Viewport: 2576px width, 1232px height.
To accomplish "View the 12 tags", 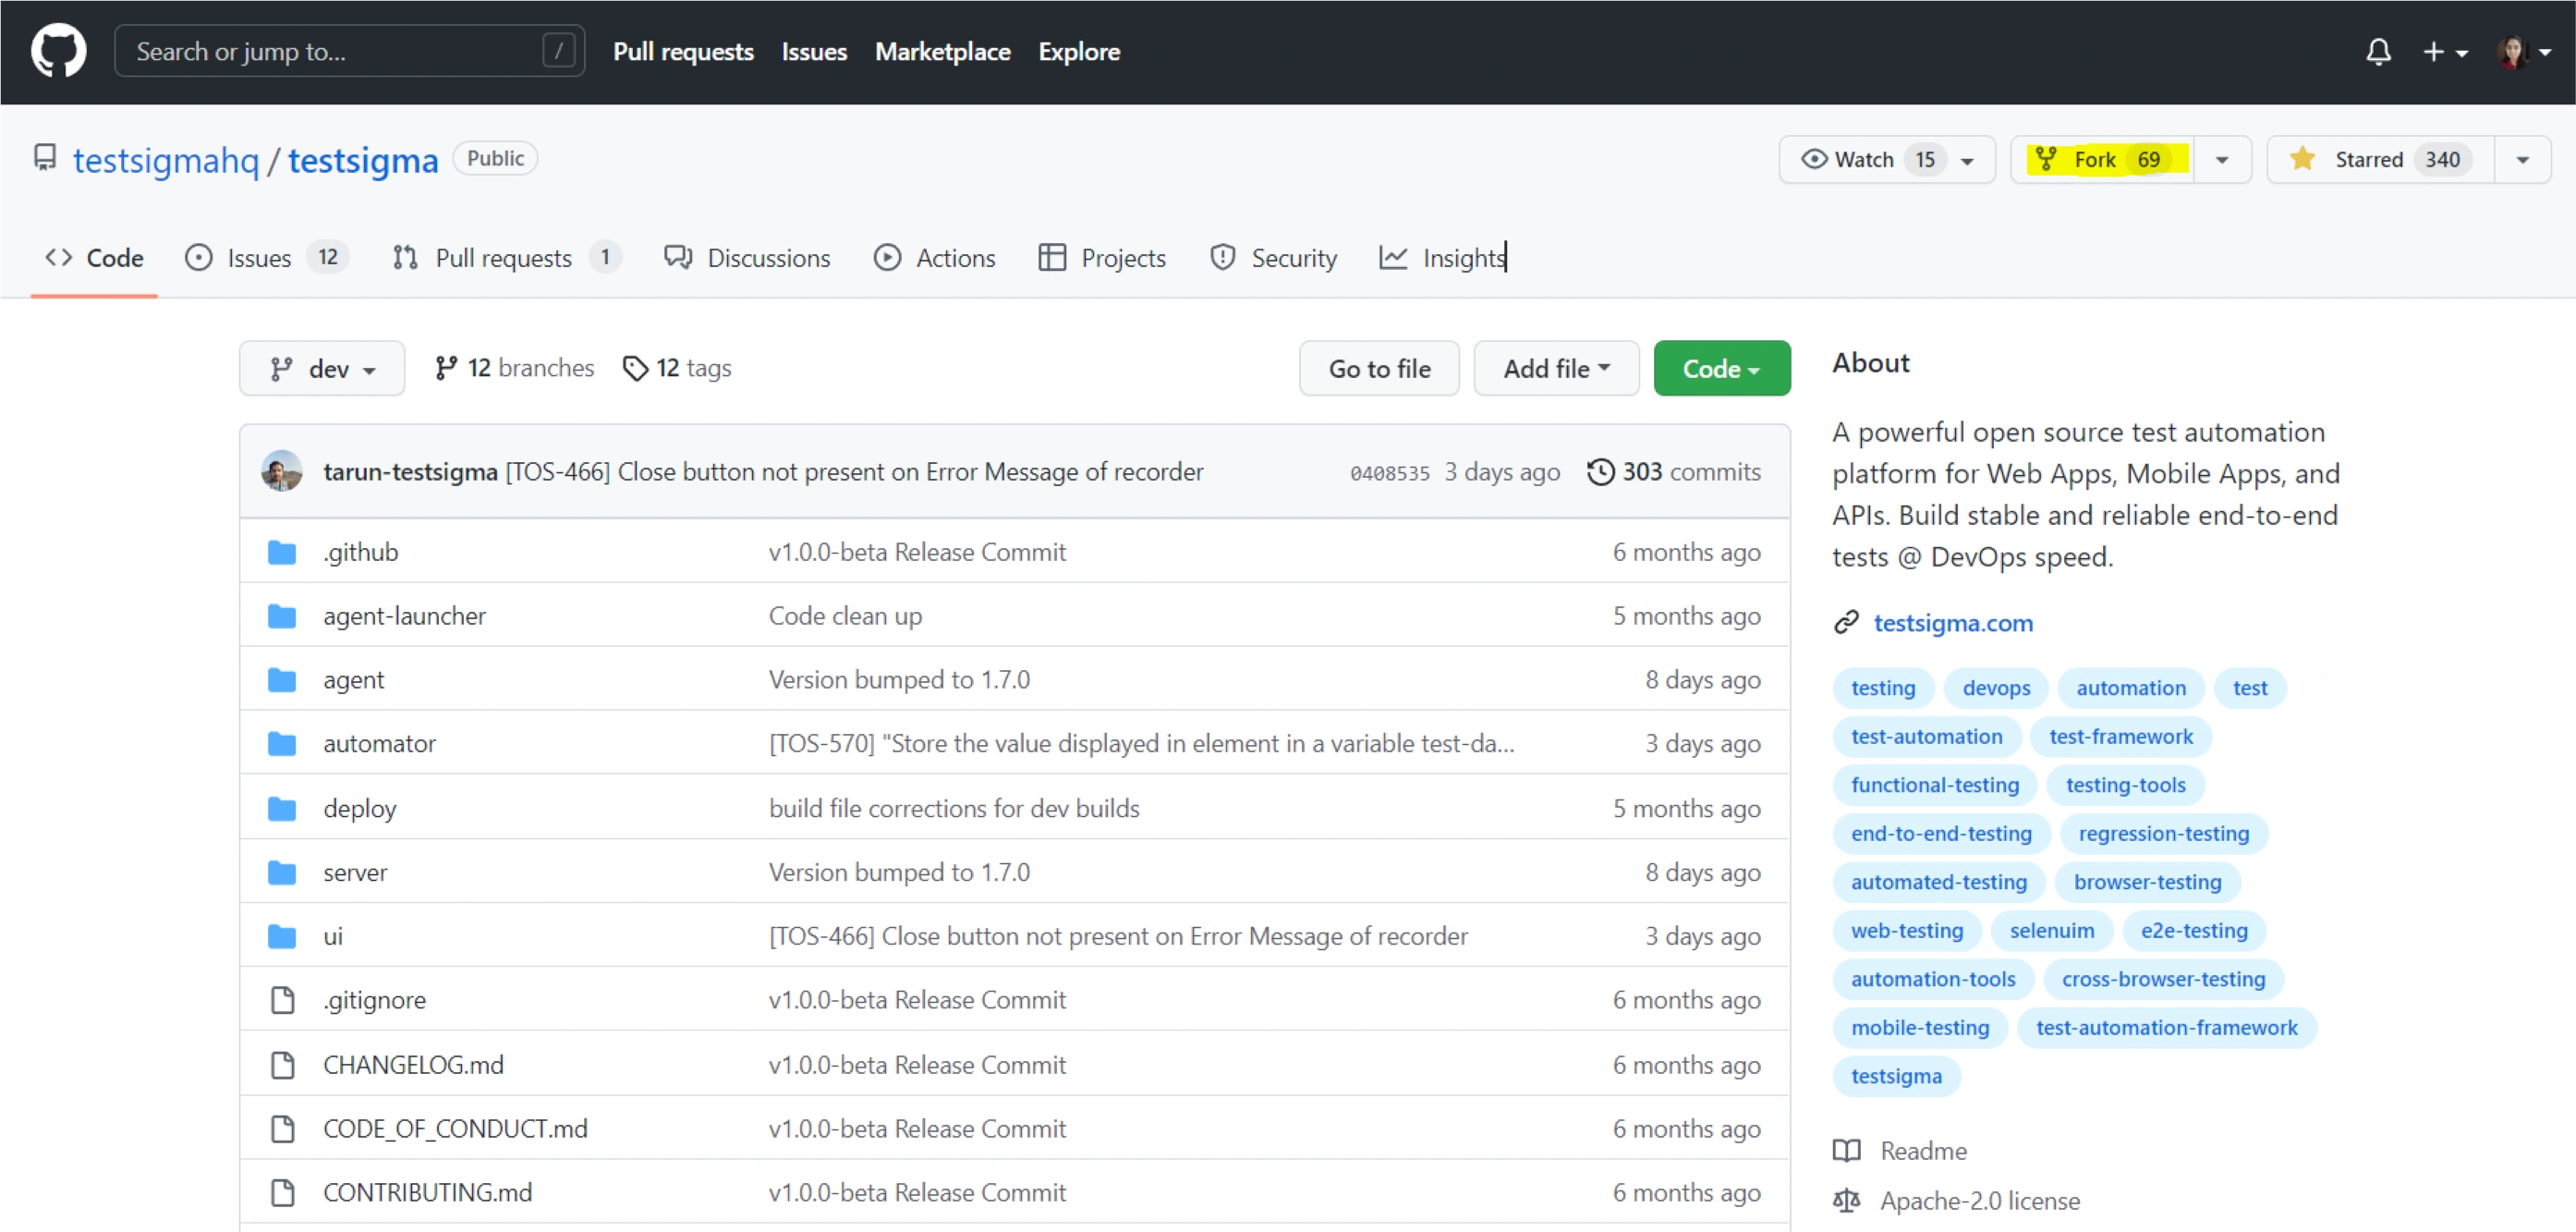I will [678, 368].
